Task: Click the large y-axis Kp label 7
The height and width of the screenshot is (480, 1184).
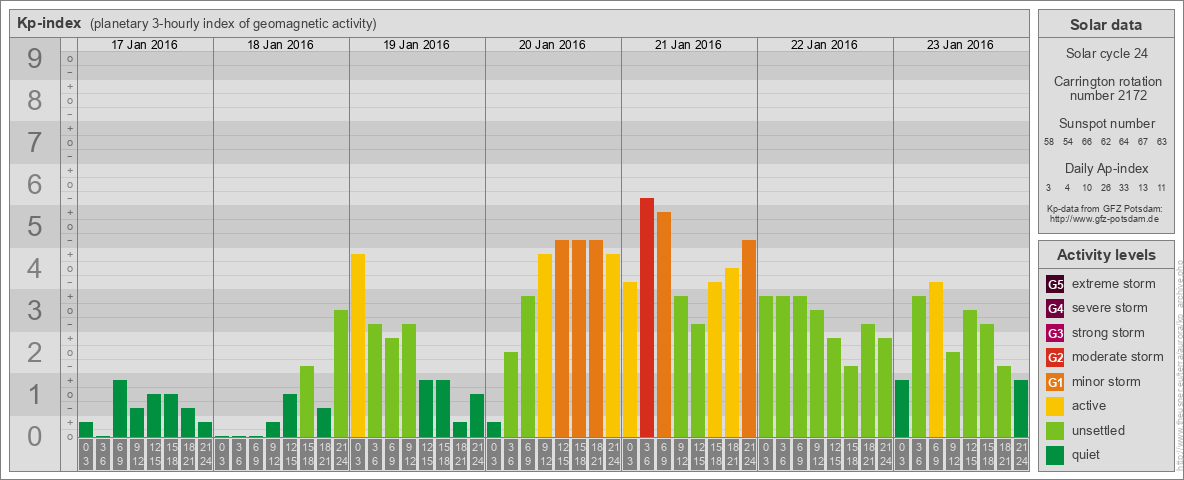Action: click(35, 143)
